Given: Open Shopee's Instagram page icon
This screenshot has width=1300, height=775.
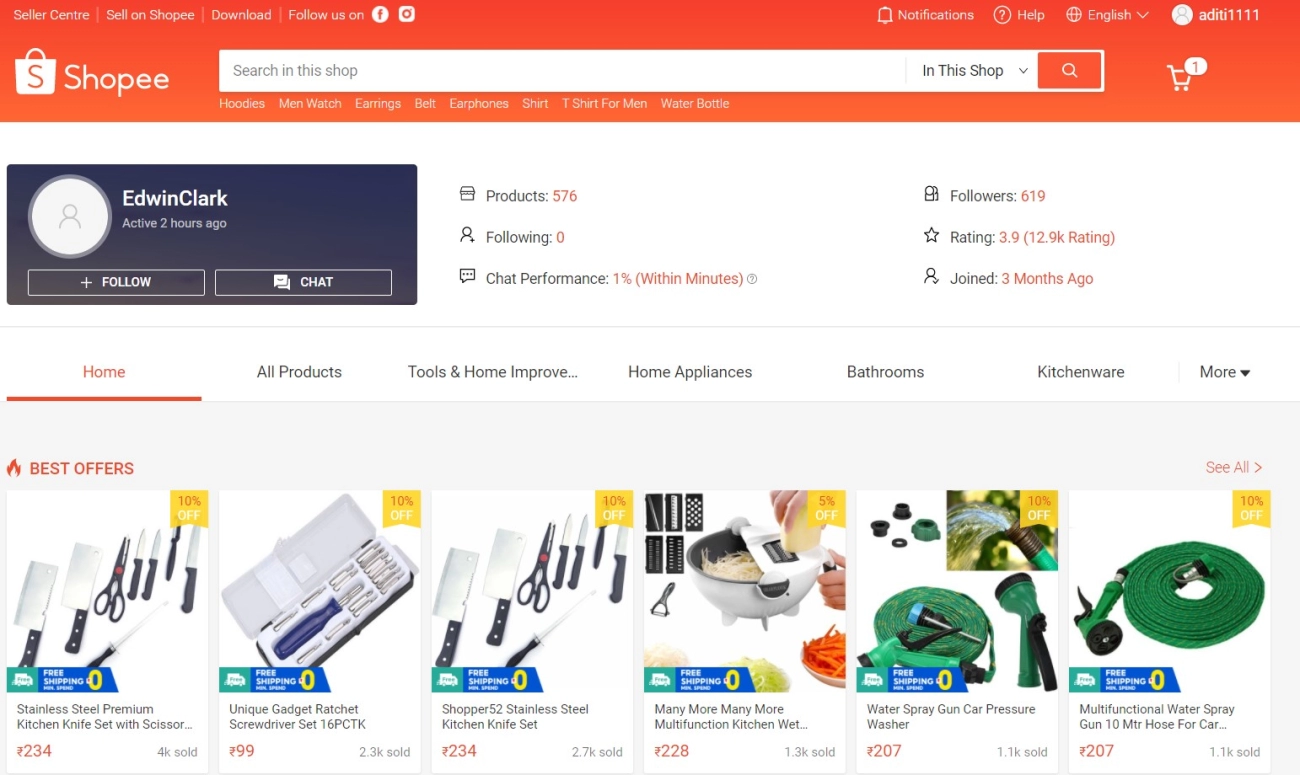Looking at the screenshot, I should (407, 14).
